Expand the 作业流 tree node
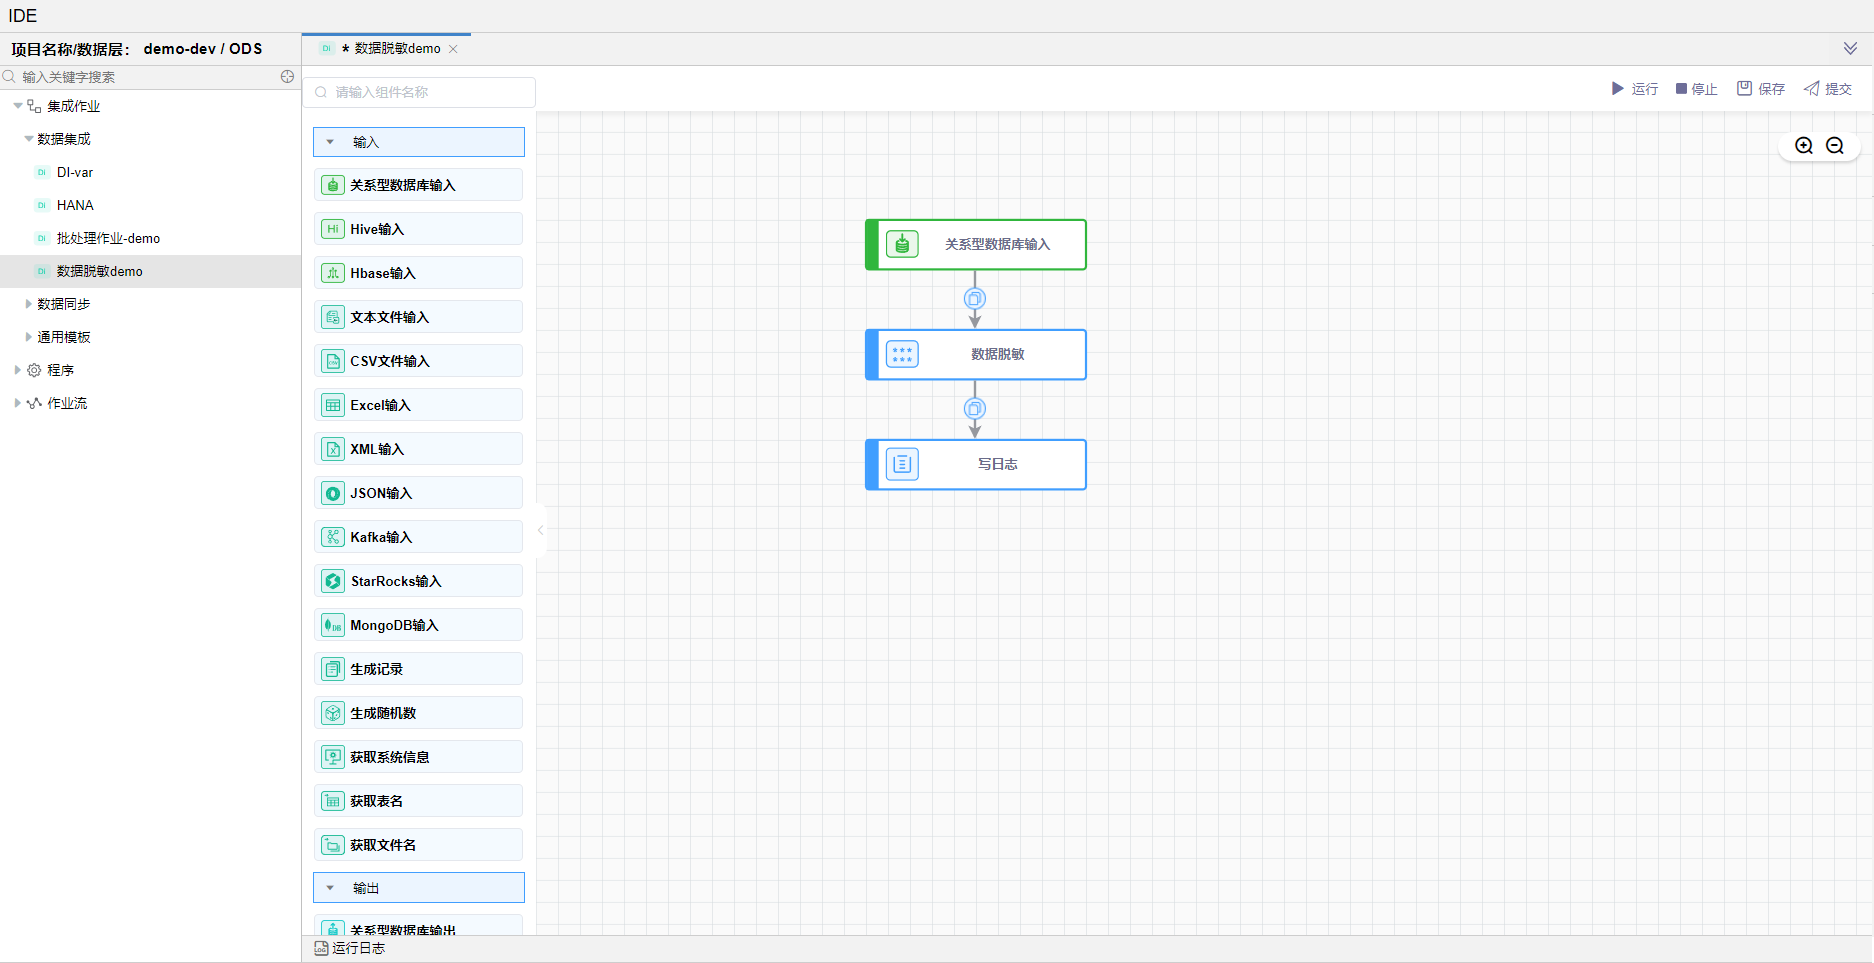The image size is (1874, 963). pyautogui.click(x=18, y=403)
